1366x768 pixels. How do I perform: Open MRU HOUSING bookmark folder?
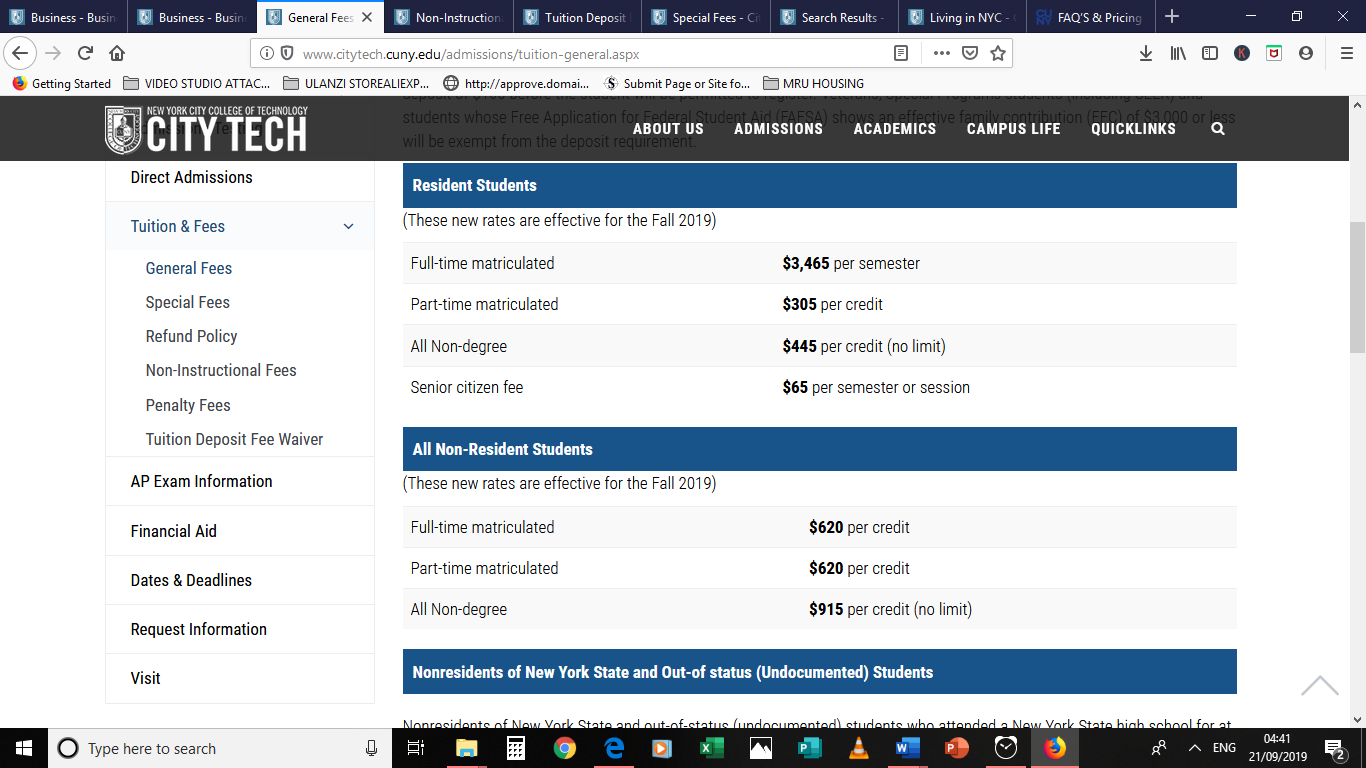813,84
